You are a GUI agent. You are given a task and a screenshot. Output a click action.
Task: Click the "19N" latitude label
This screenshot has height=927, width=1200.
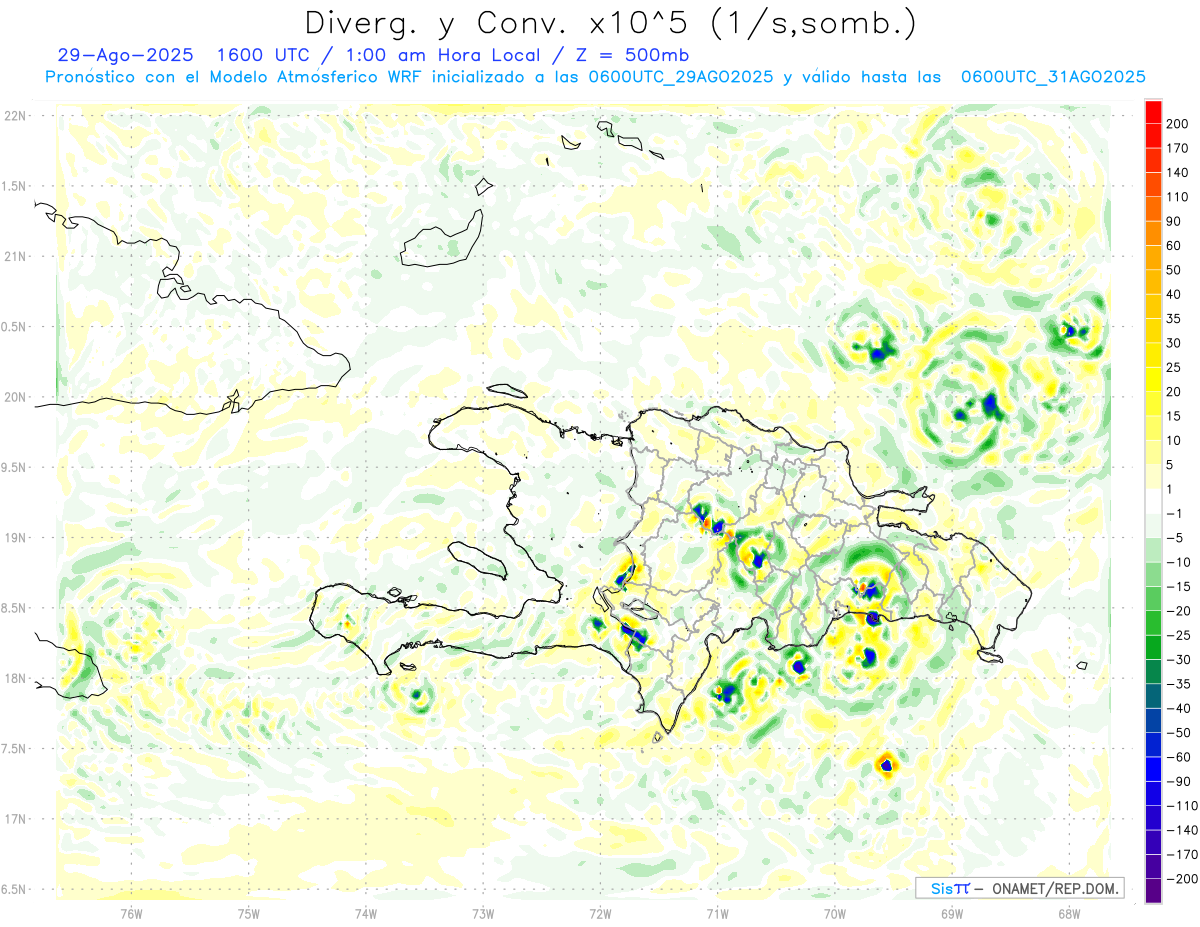click(14, 538)
